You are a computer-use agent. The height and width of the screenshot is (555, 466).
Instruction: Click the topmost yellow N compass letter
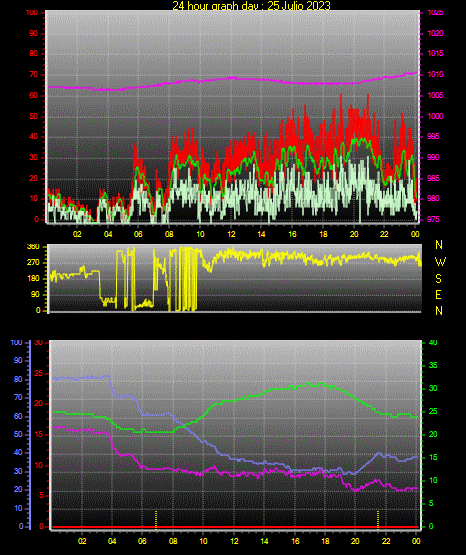pyautogui.click(x=439, y=245)
